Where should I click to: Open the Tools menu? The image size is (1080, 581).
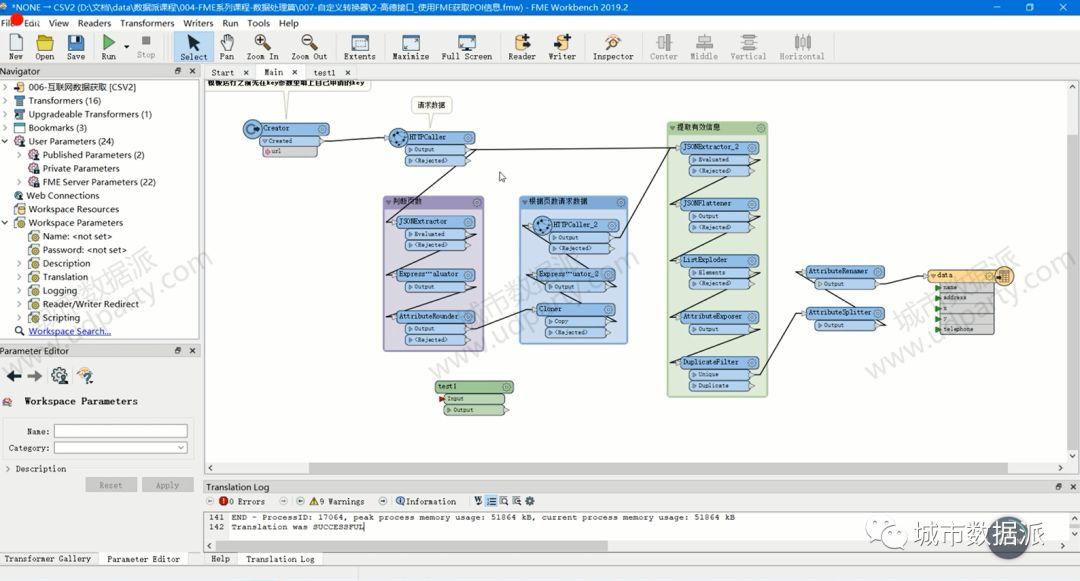click(258, 23)
